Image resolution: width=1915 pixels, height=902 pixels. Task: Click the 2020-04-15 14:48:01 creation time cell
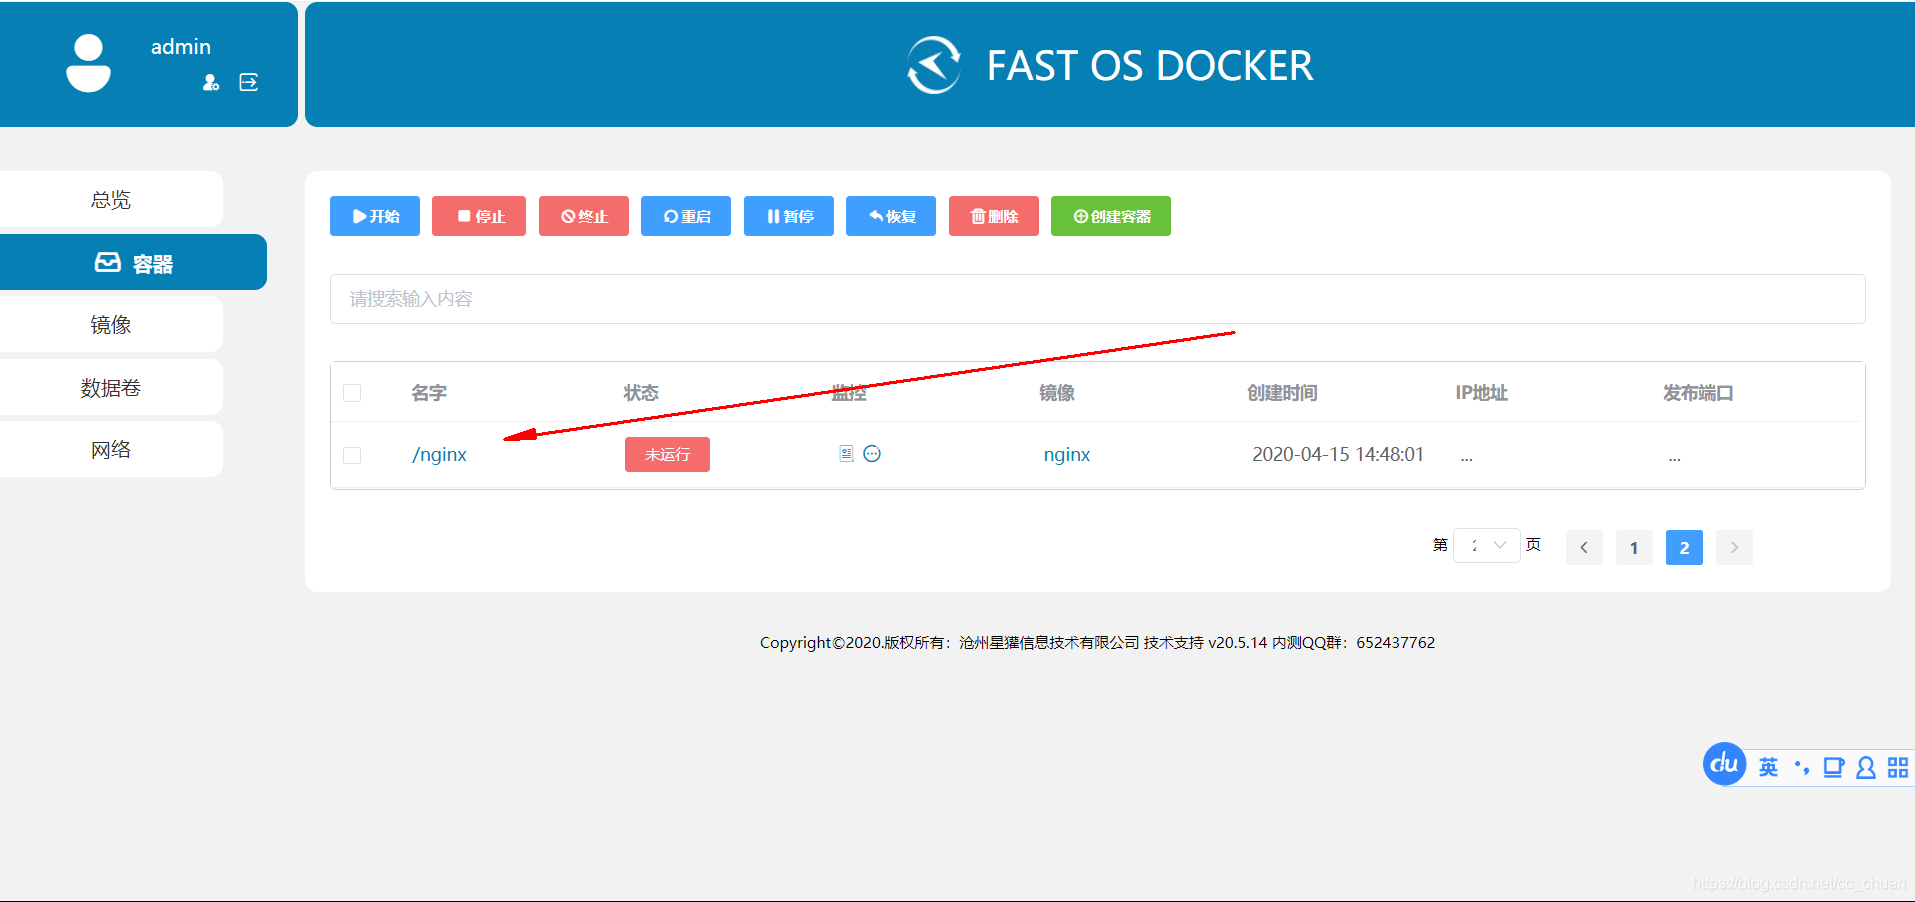pyautogui.click(x=1338, y=454)
